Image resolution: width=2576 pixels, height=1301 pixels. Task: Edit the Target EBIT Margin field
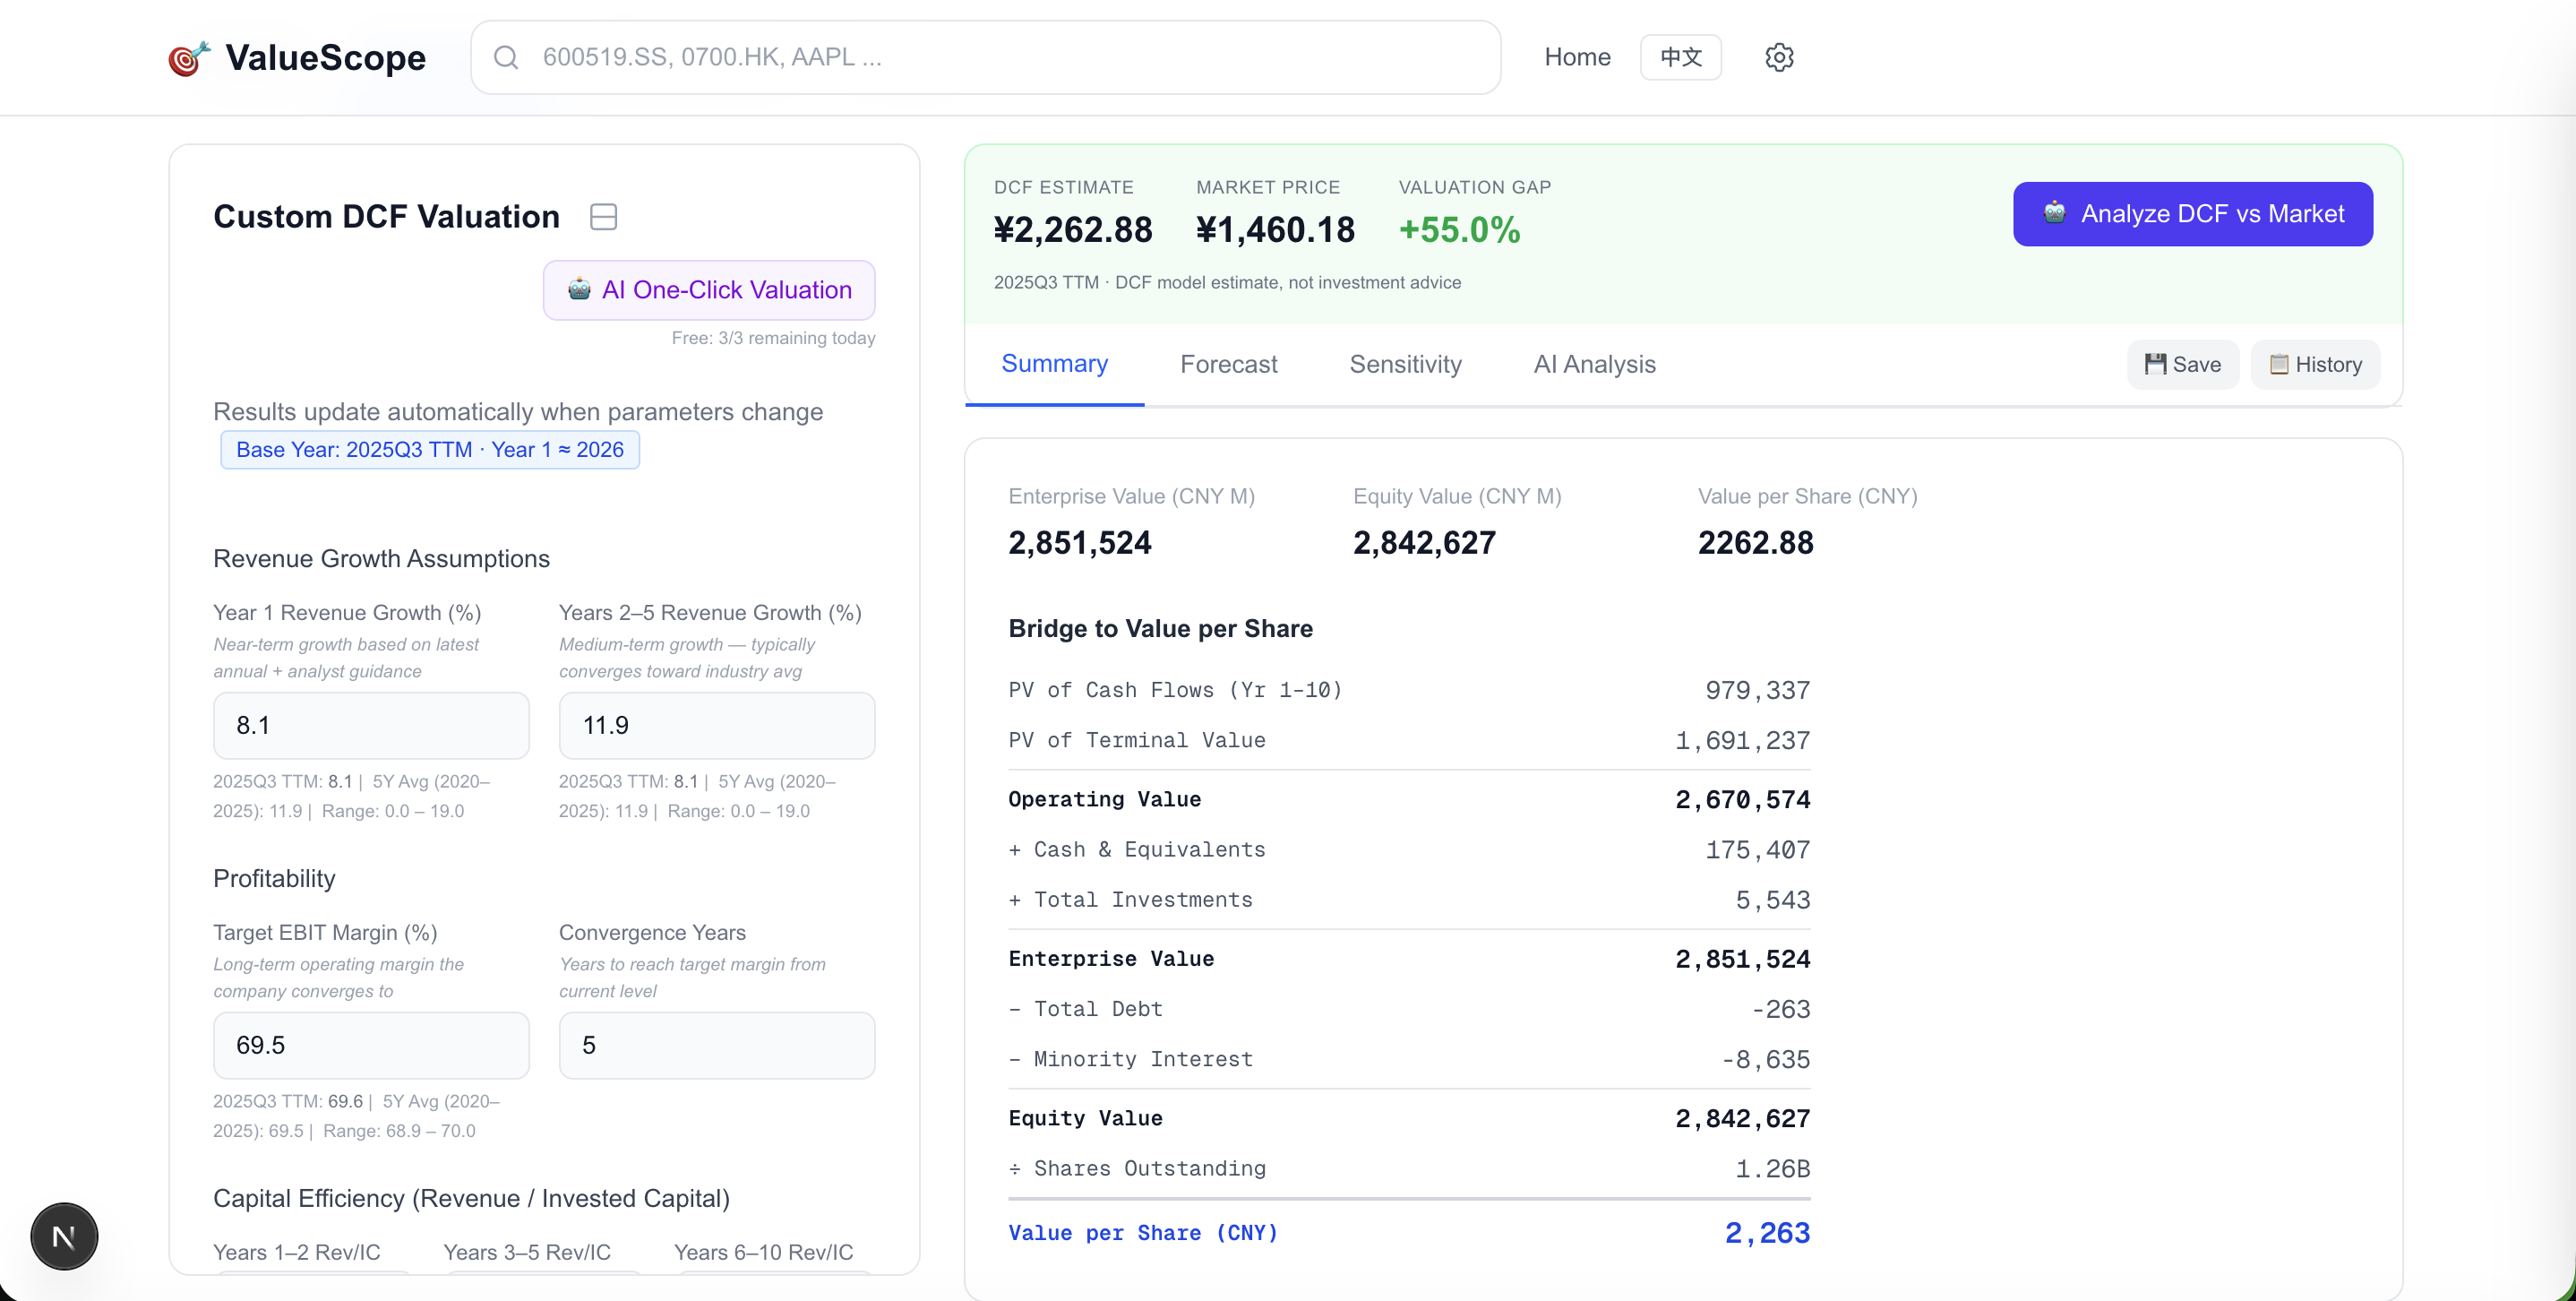pyautogui.click(x=371, y=1045)
